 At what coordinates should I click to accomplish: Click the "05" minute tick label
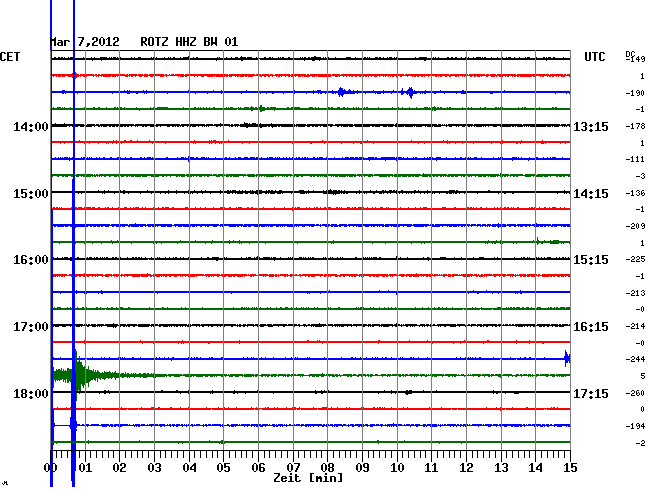coord(223,468)
